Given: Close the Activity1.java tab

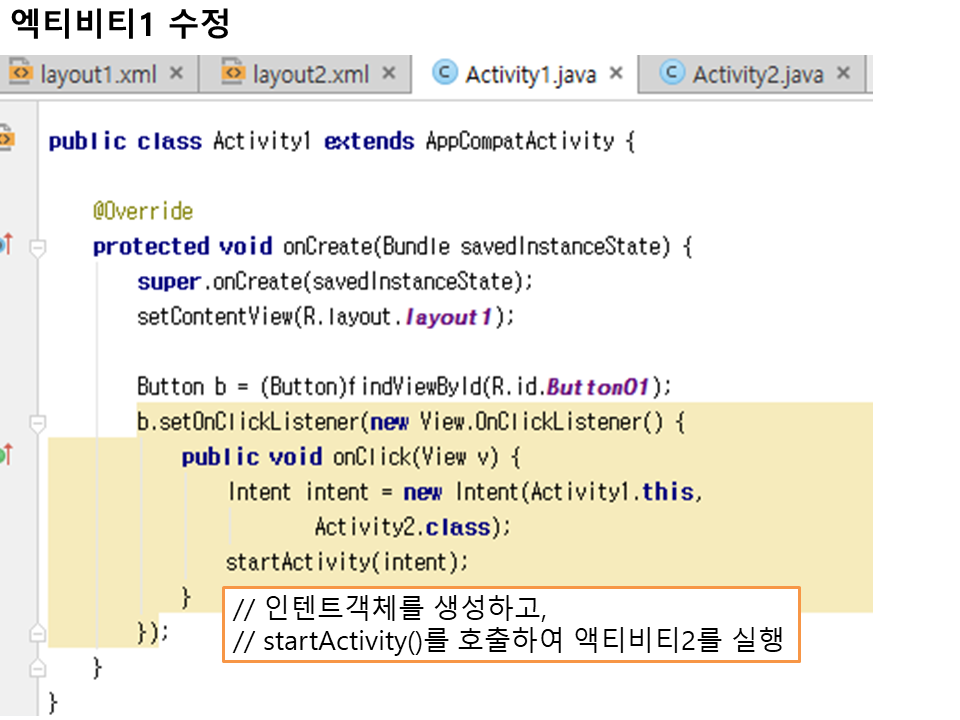Looking at the screenshot, I should (616, 73).
